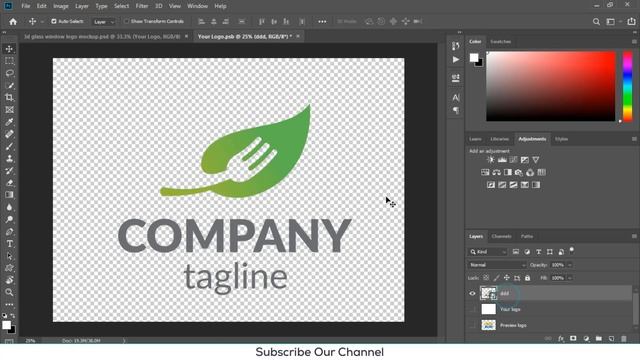Open the File menu
The image size is (640, 360).
(26, 6)
